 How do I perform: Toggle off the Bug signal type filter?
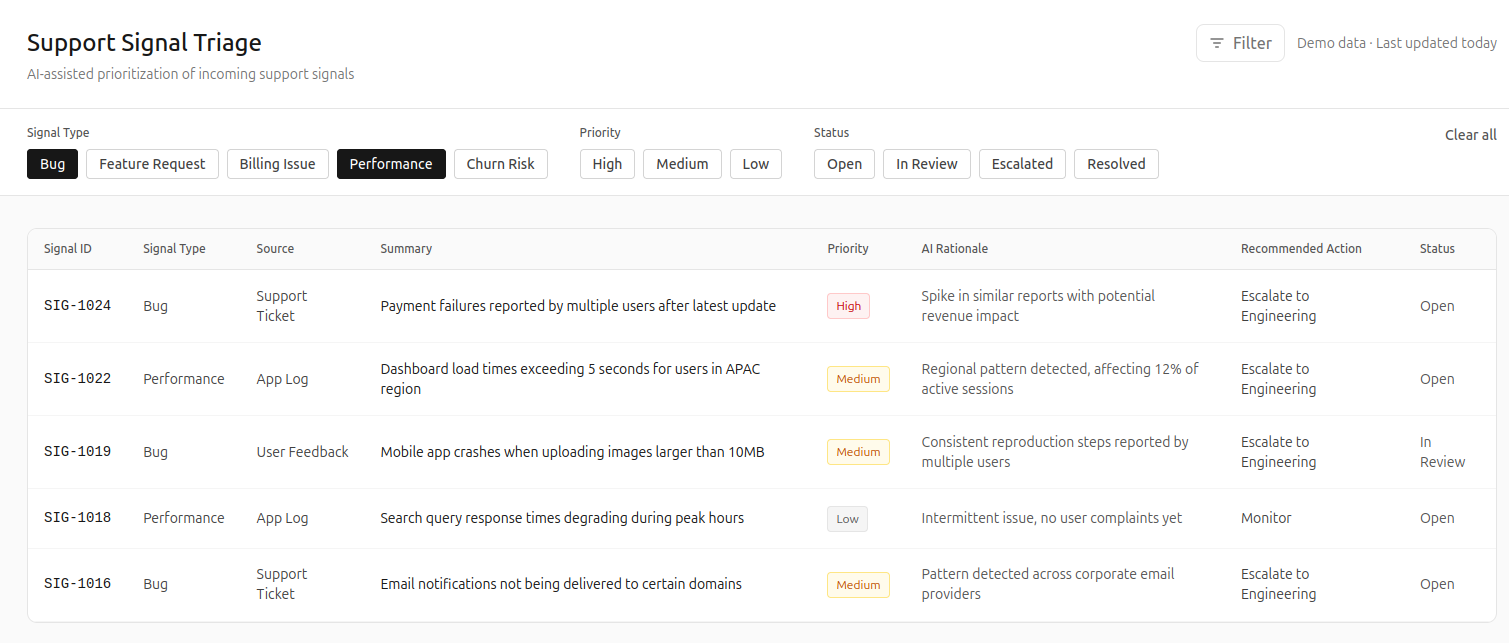(52, 163)
